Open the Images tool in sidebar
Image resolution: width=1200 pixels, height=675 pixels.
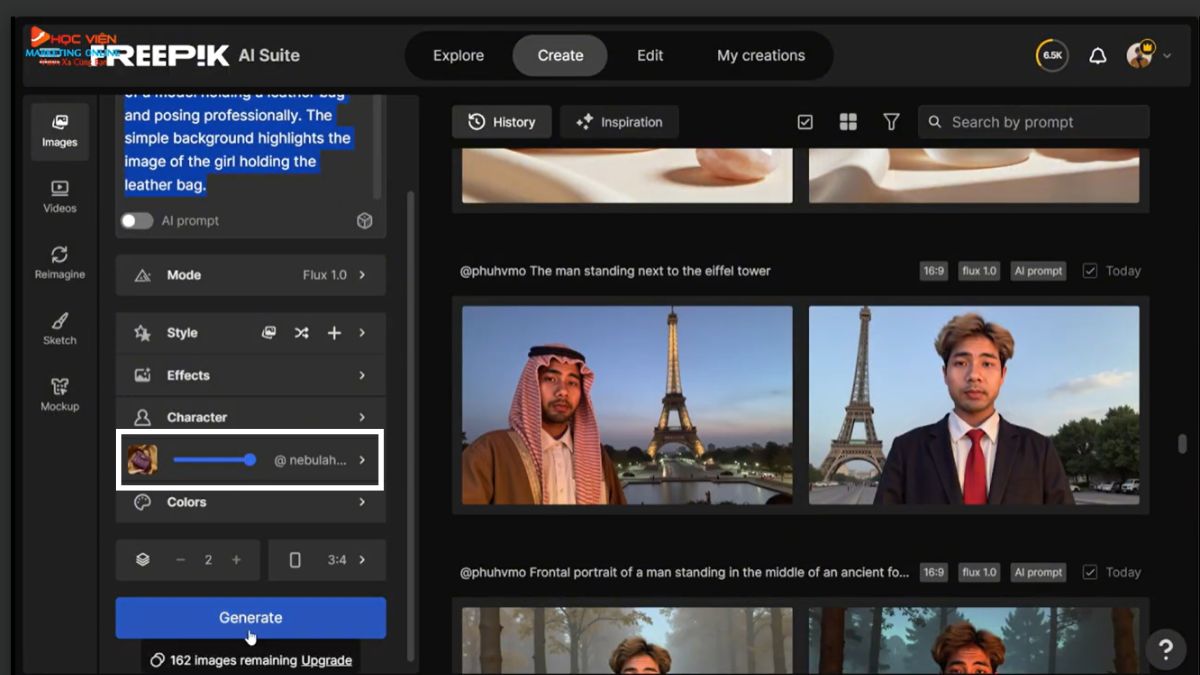[59, 132]
